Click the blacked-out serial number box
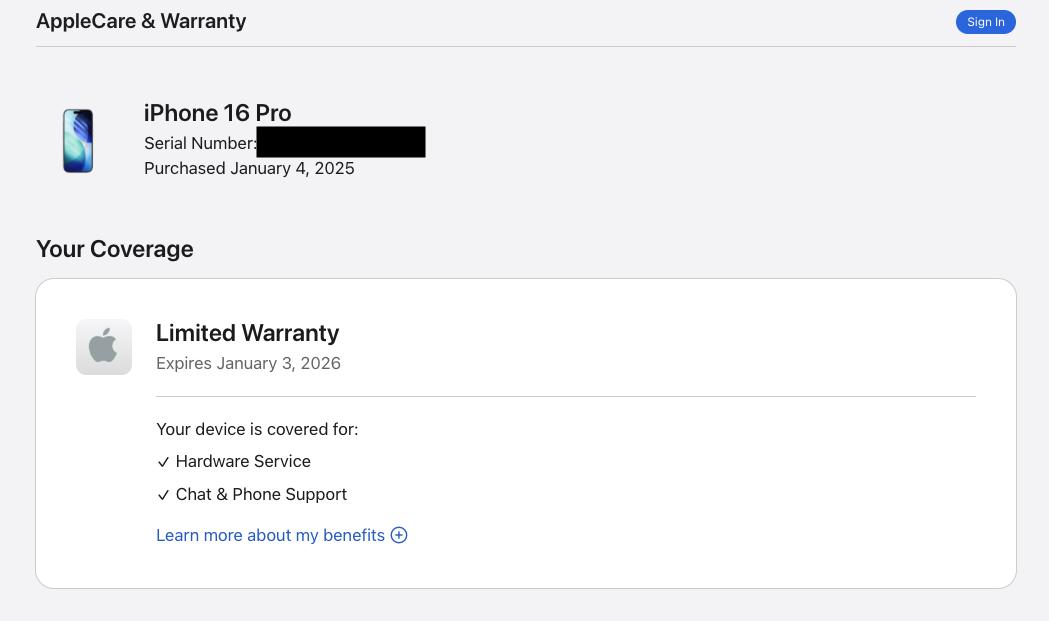 pos(340,142)
